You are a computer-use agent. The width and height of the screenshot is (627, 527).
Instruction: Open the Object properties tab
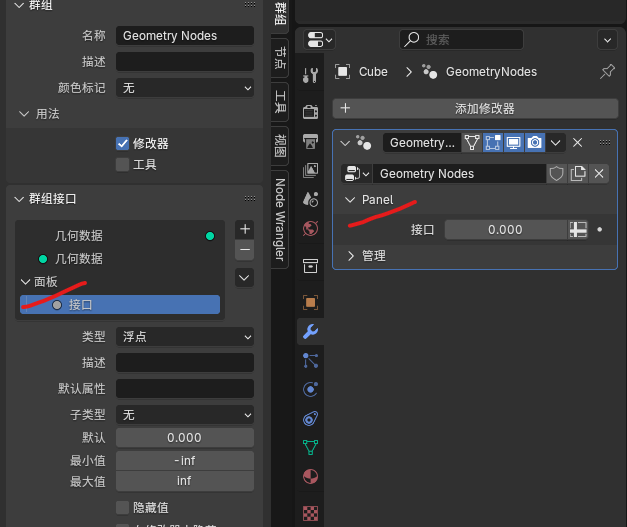tap(310, 302)
